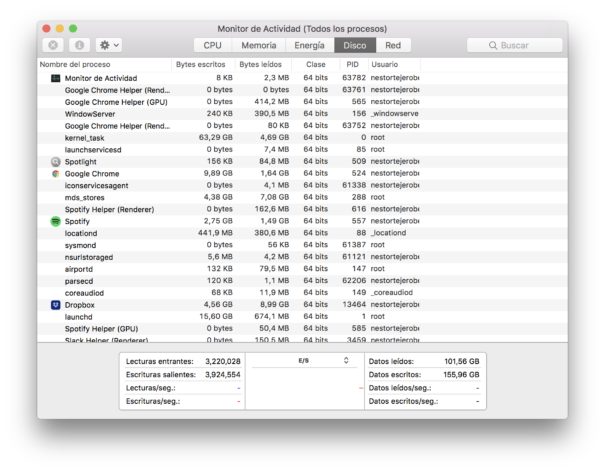The height and width of the screenshot is (472, 605).
Task: Switch to the CPU tab
Action: click(212, 45)
